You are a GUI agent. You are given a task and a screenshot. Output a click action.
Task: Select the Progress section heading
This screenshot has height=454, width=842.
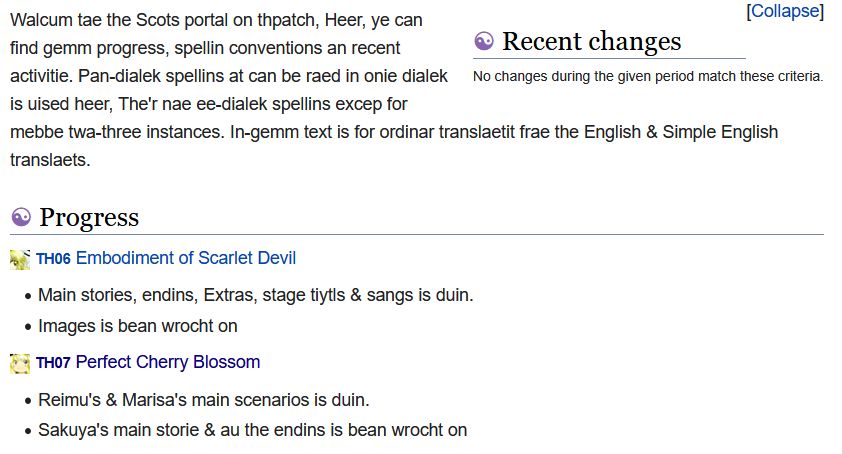coord(89,217)
